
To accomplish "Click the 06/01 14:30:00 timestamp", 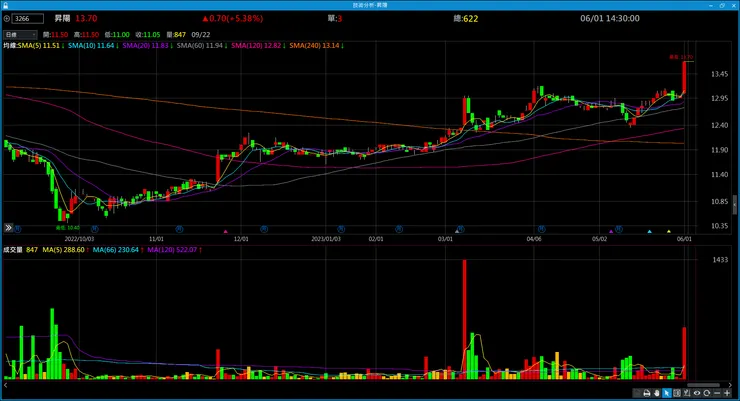I will [610, 18].
